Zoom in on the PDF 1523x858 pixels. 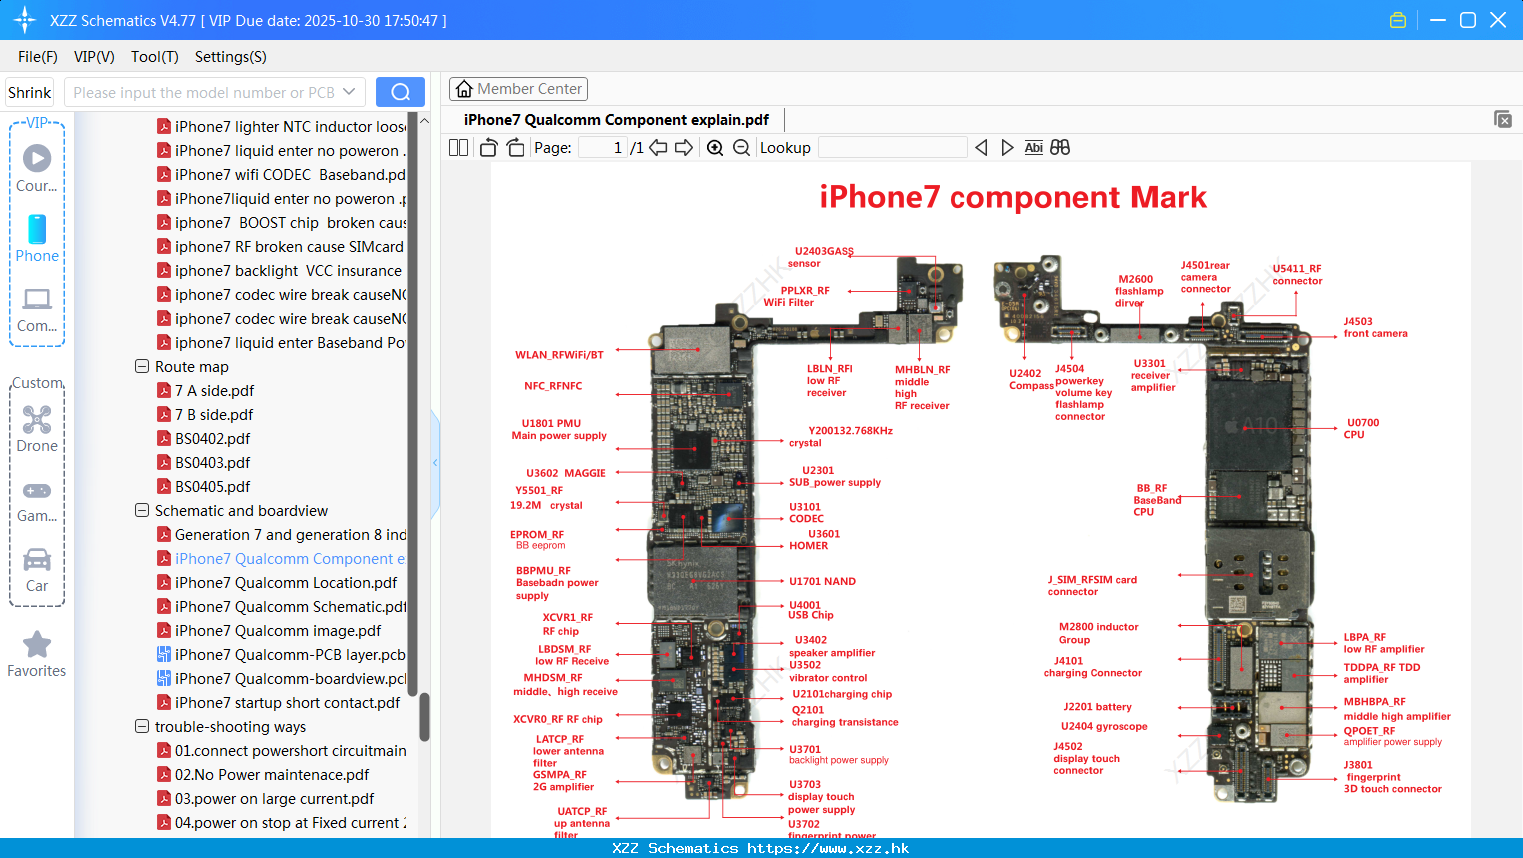[x=715, y=147]
